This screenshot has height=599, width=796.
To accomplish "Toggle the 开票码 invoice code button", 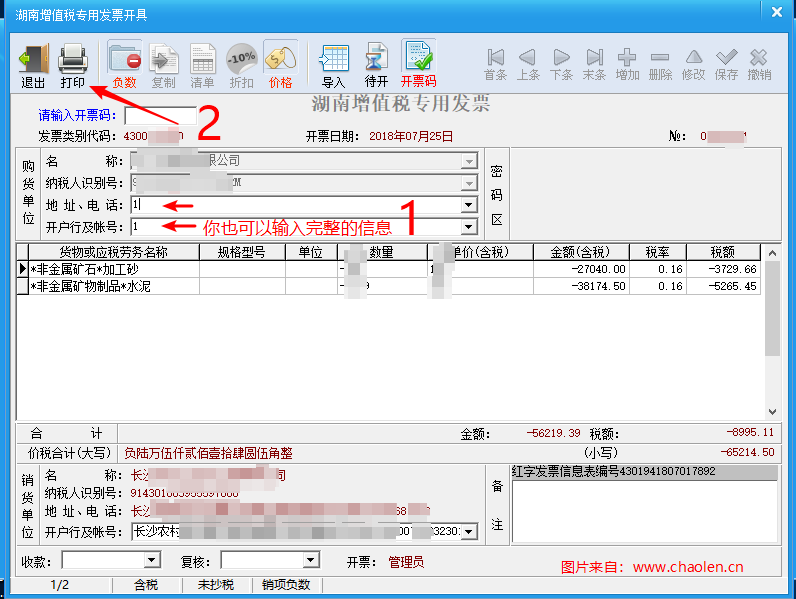I will [x=418, y=64].
